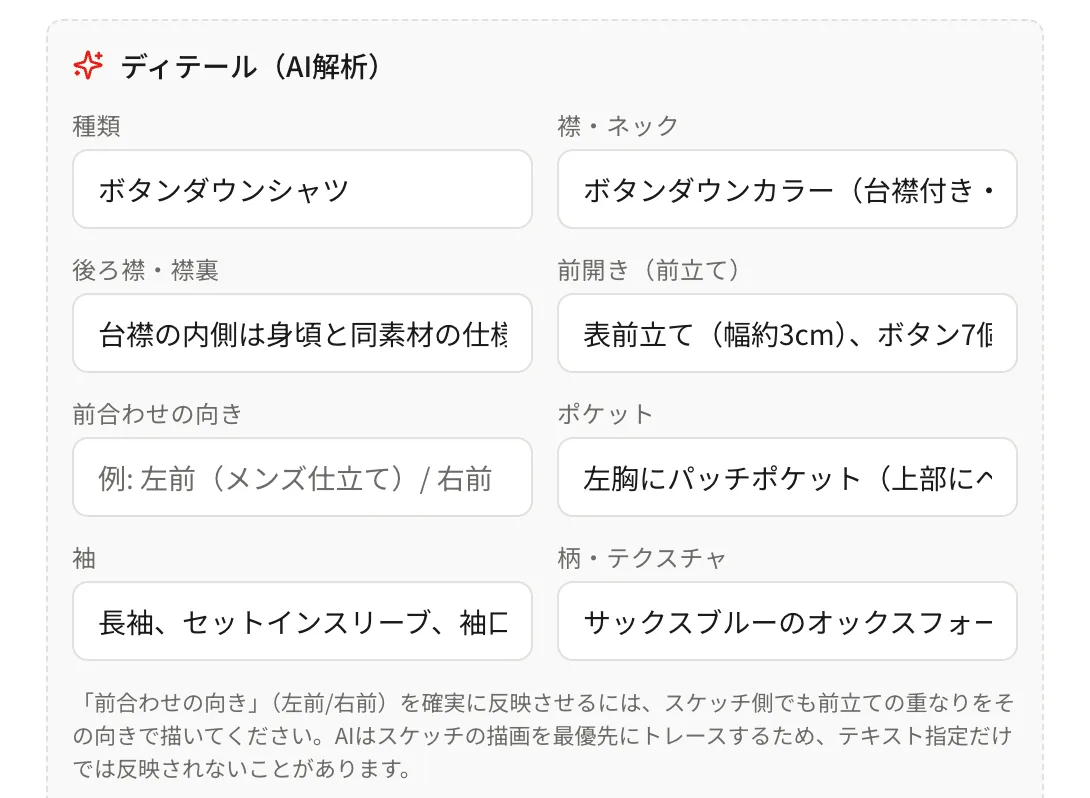Click the 前合わせの向き label

click(x=158, y=414)
